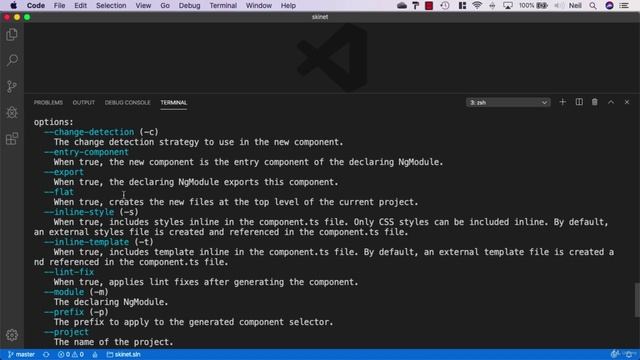Click the Time Machine clock icon
The image size is (640, 360).
pos(445,5)
